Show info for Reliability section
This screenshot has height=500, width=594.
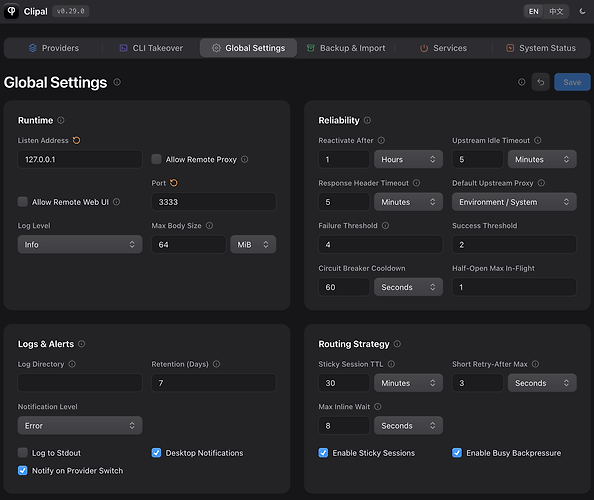pos(367,120)
